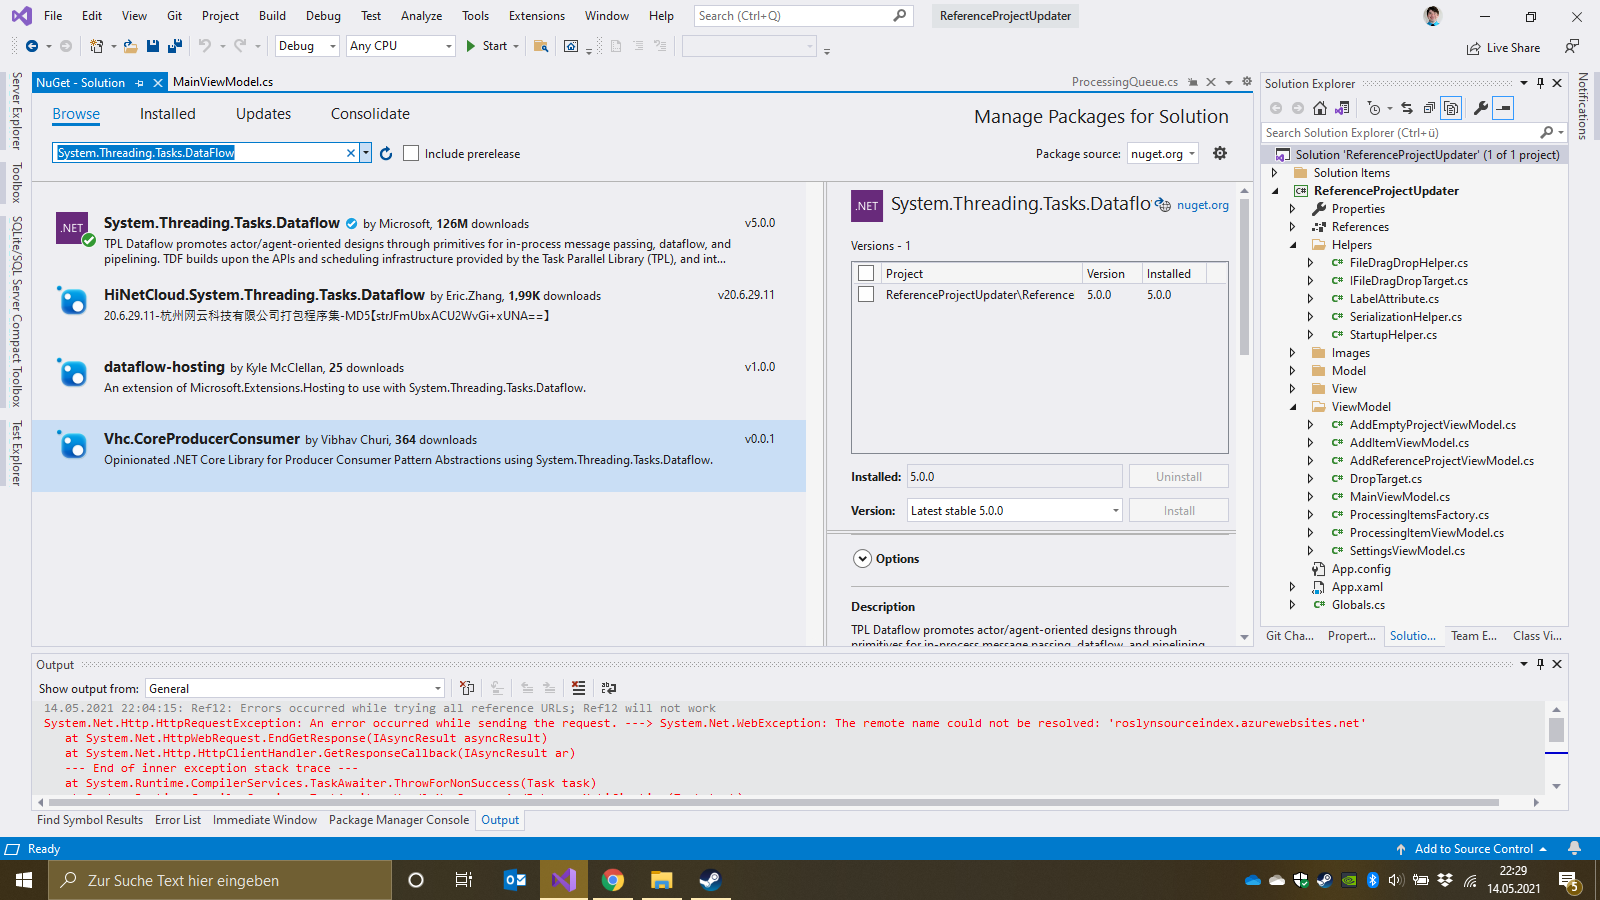Open the Package Manager Console tab
The width and height of the screenshot is (1600, 900).
click(x=399, y=820)
